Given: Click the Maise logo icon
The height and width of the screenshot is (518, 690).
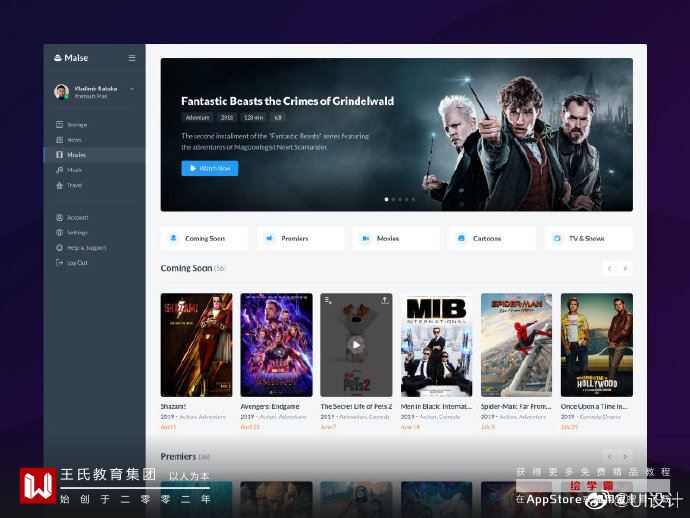Looking at the screenshot, I should pos(57,58).
